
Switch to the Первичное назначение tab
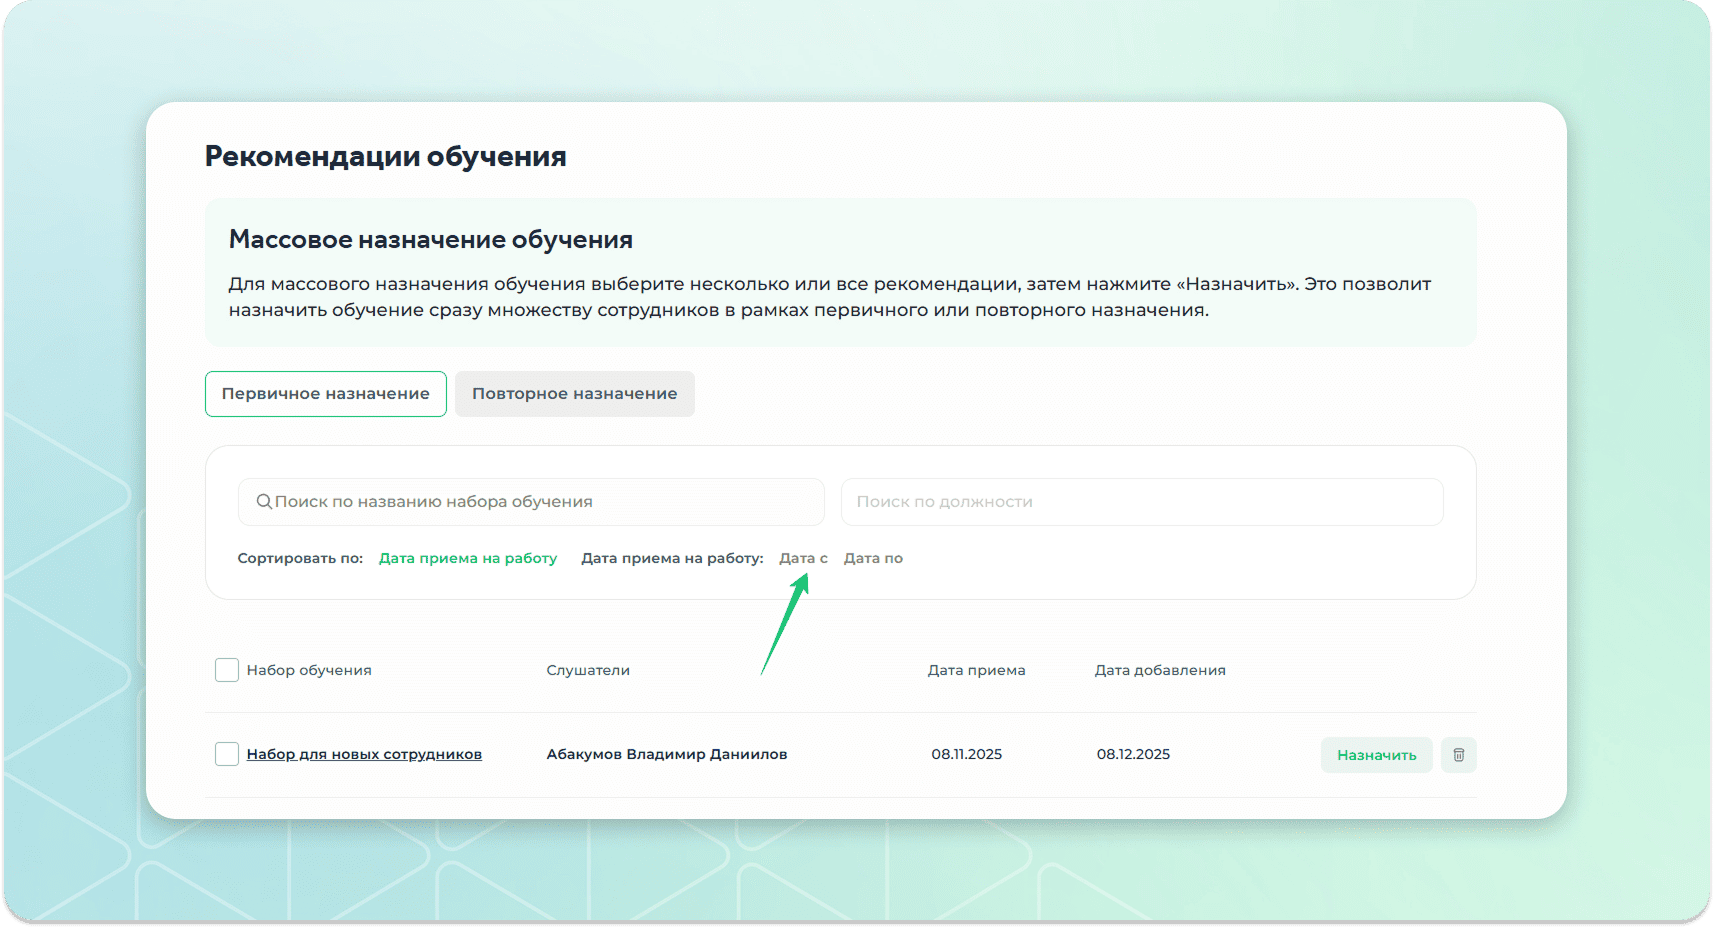pyautogui.click(x=325, y=394)
